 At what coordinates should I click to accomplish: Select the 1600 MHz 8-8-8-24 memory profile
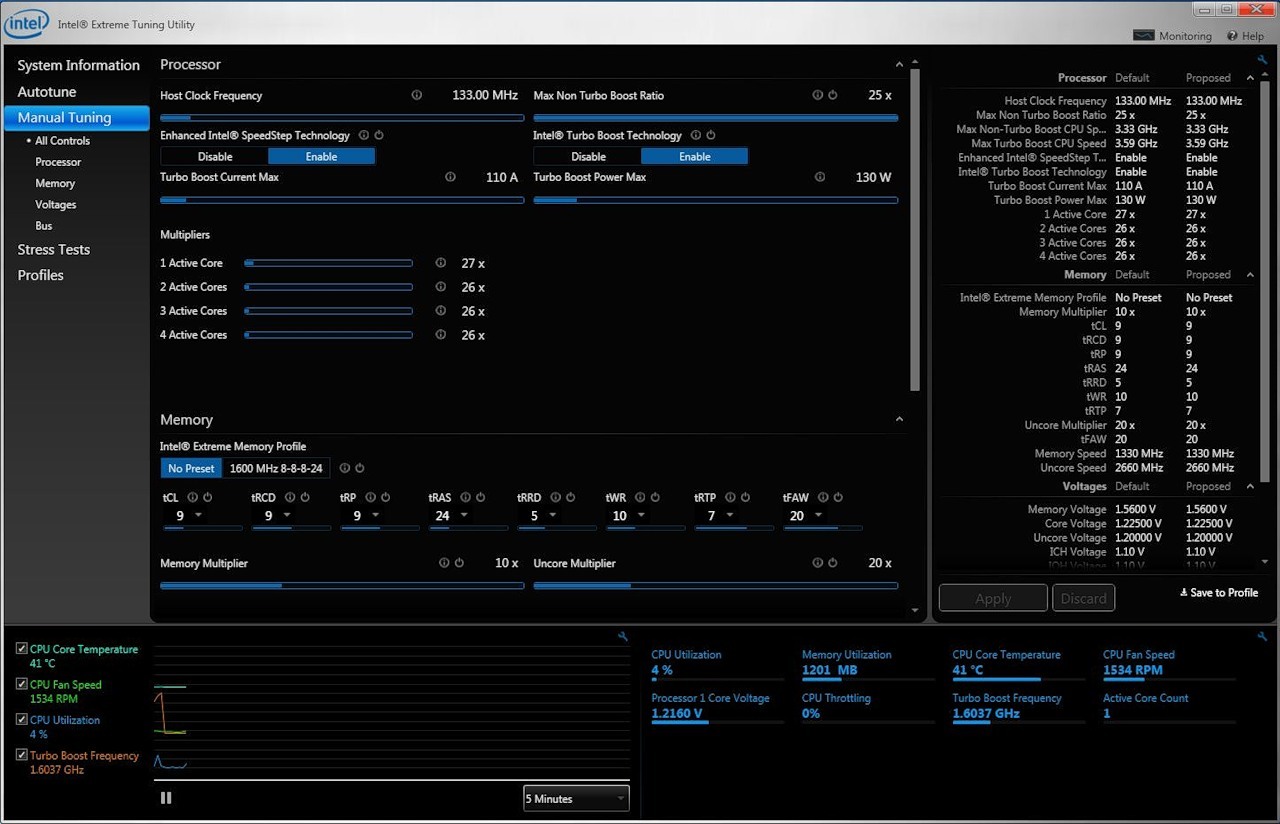pyautogui.click(x=276, y=468)
